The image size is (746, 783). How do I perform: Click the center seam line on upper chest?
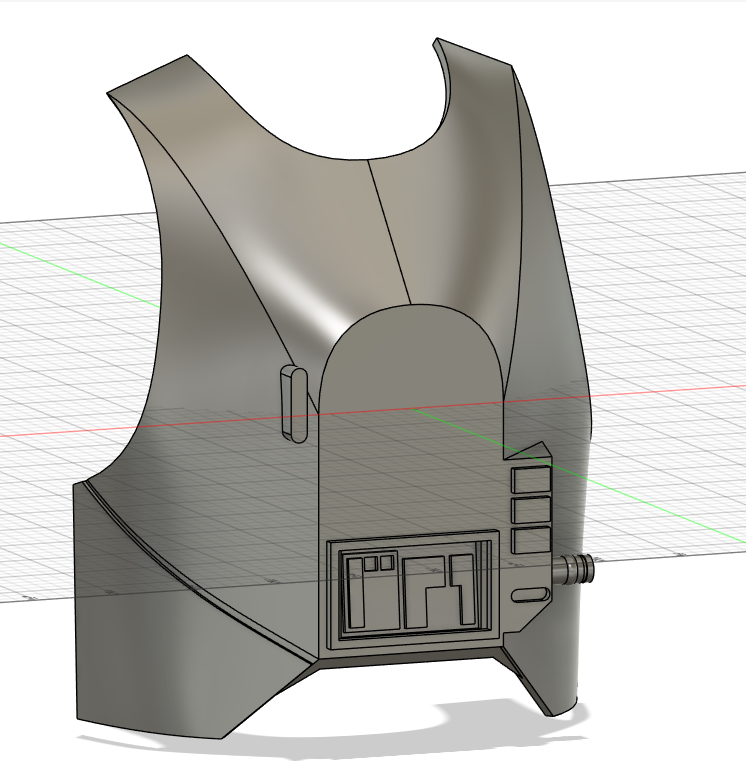[390, 230]
